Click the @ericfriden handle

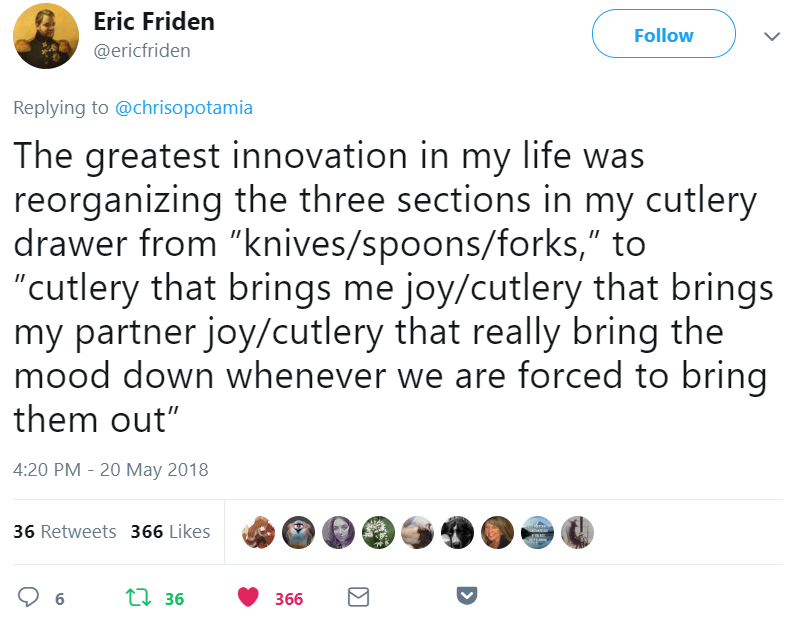142,51
